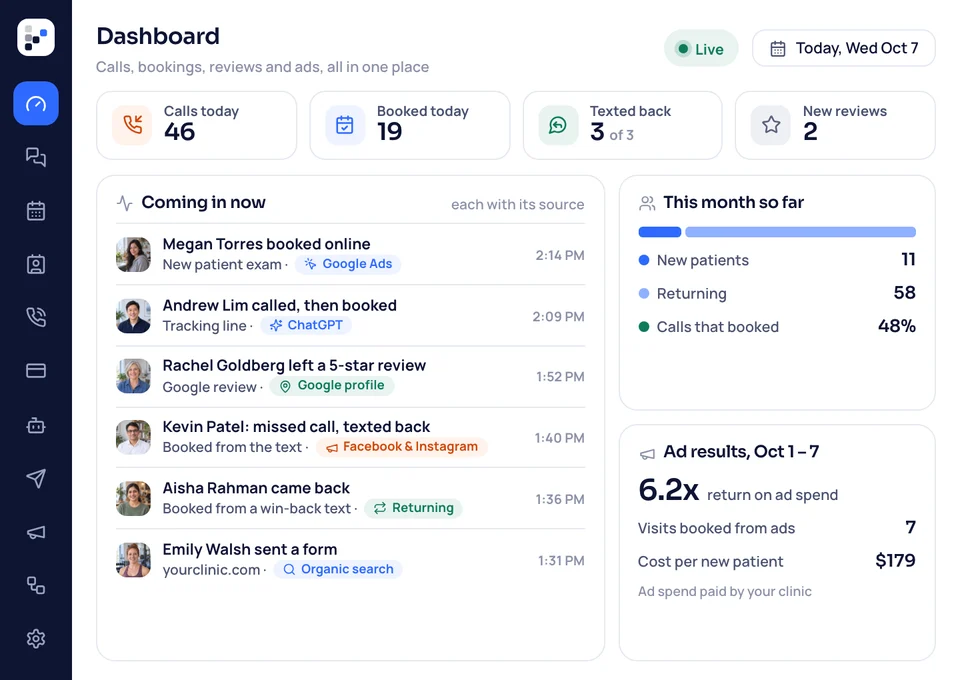The height and width of the screenshot is (680, 960).
Task: Open 'Megan Torres booked online' entry
Action: coord(350,255)
